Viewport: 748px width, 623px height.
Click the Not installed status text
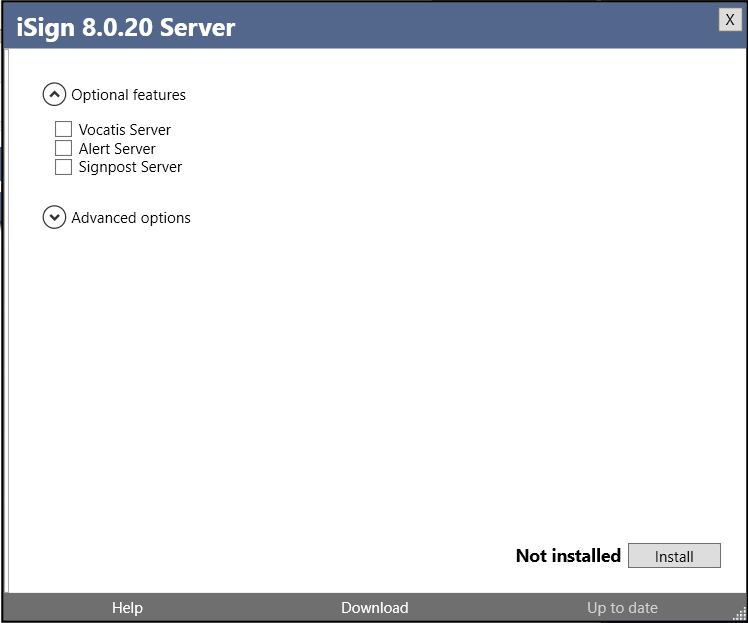point(568,556)
